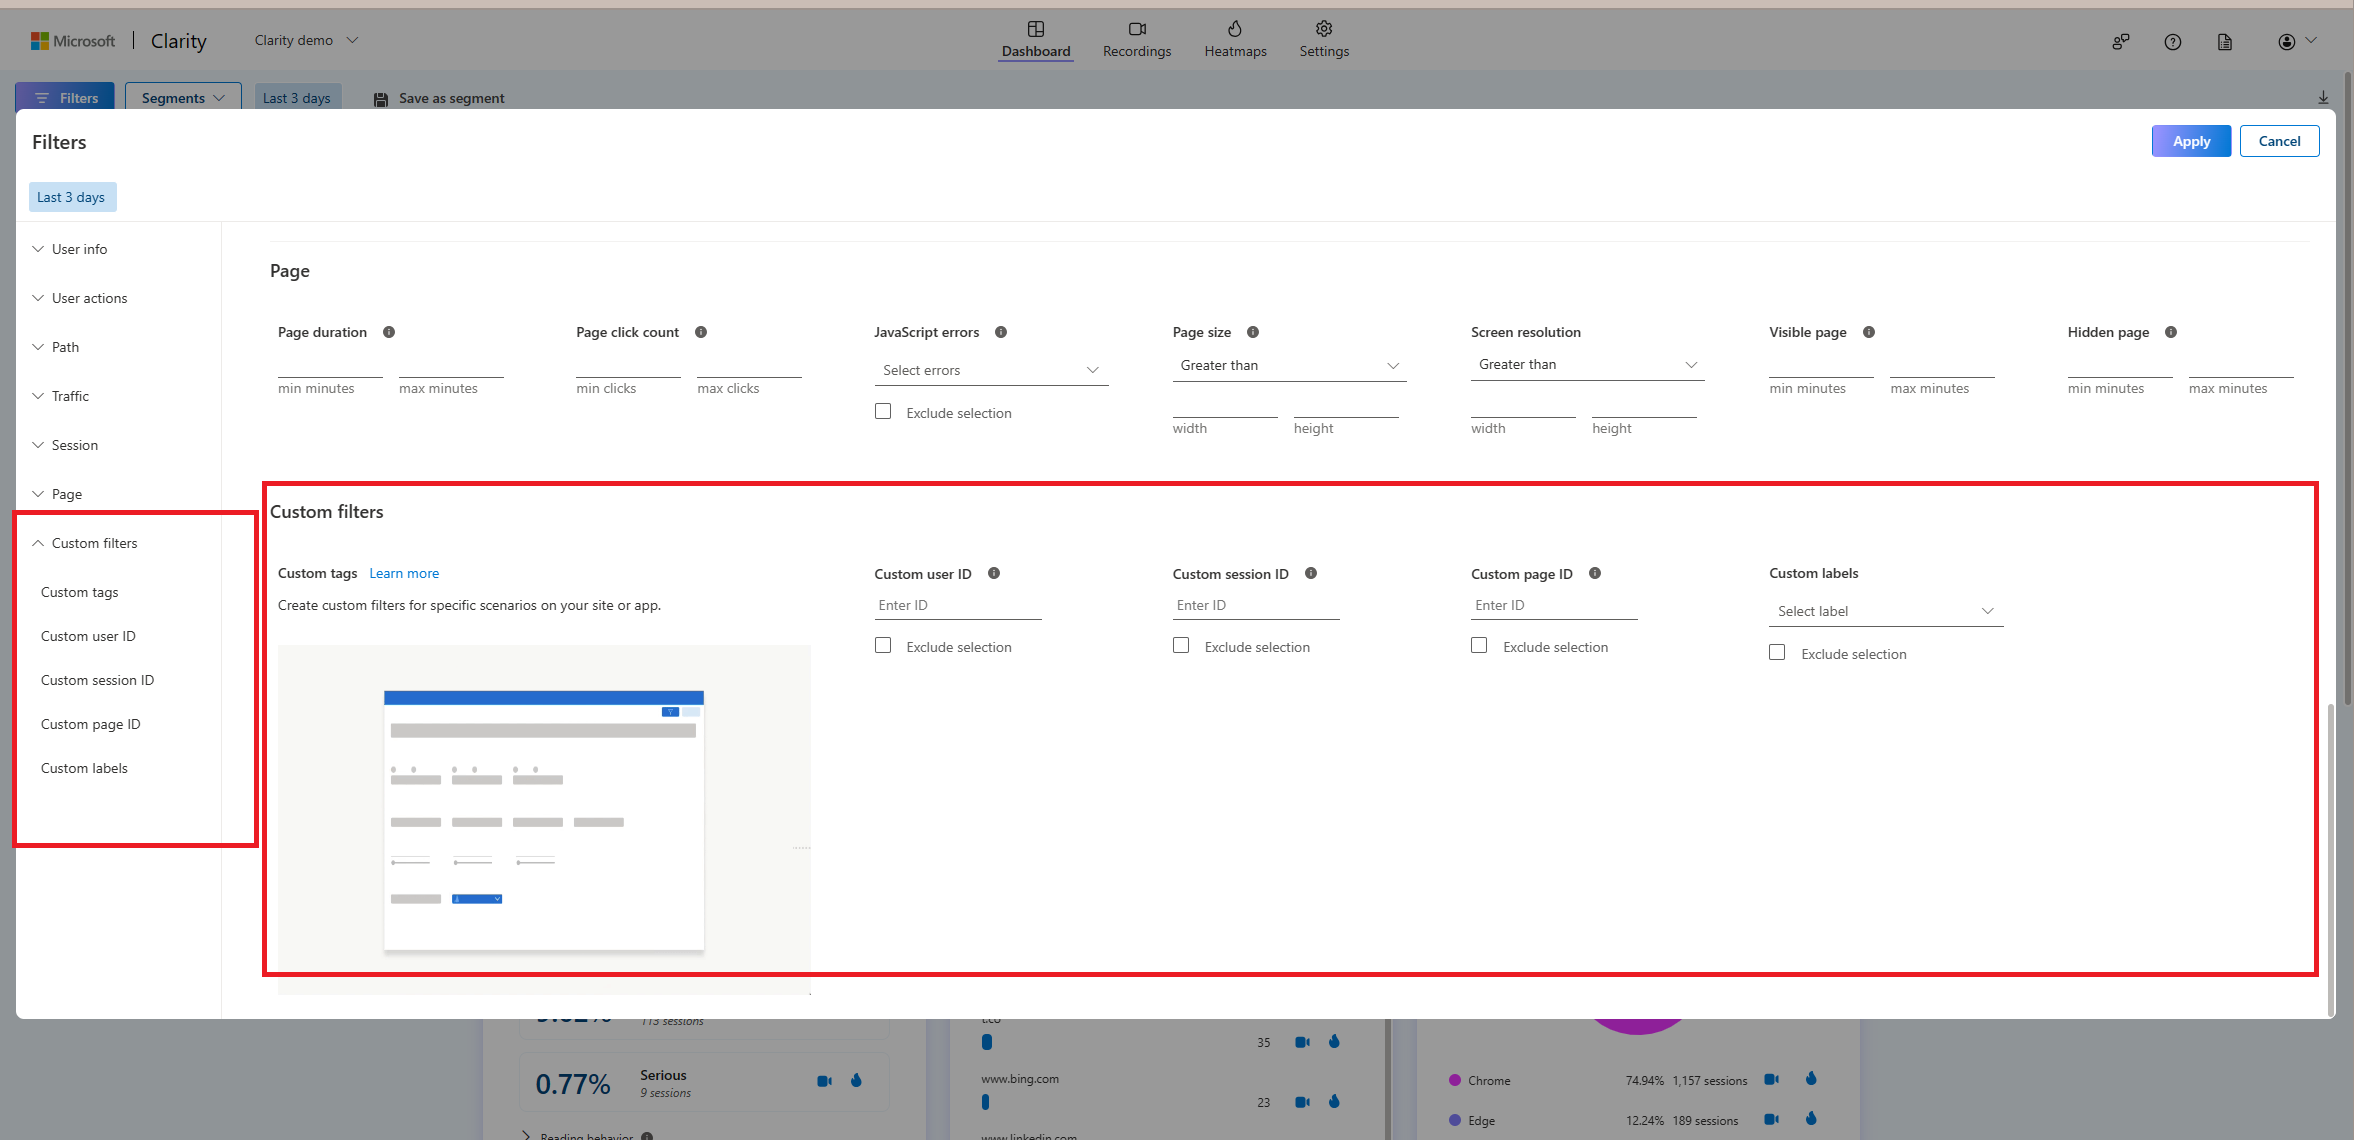Enable Exclude selection under Custom page ID

[x=1479, y=645]
